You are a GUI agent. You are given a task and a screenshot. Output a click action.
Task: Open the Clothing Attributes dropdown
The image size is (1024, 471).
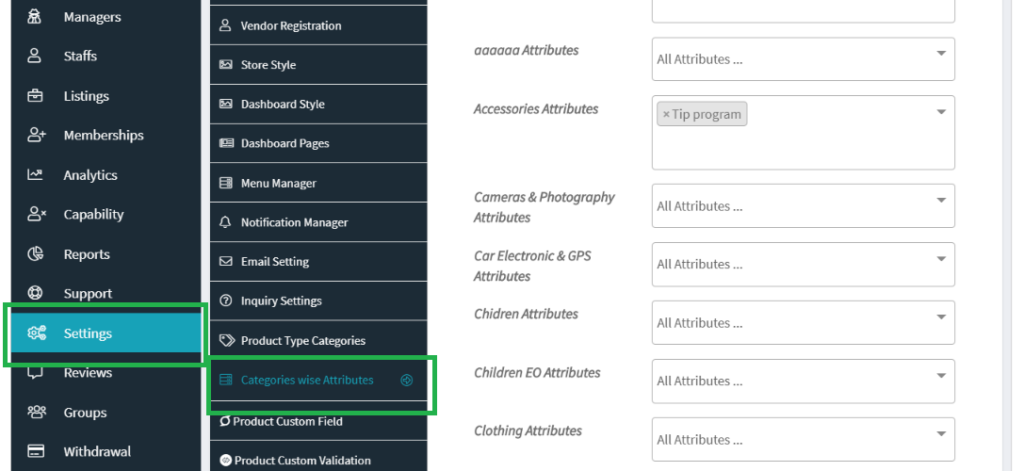[803, 439]
